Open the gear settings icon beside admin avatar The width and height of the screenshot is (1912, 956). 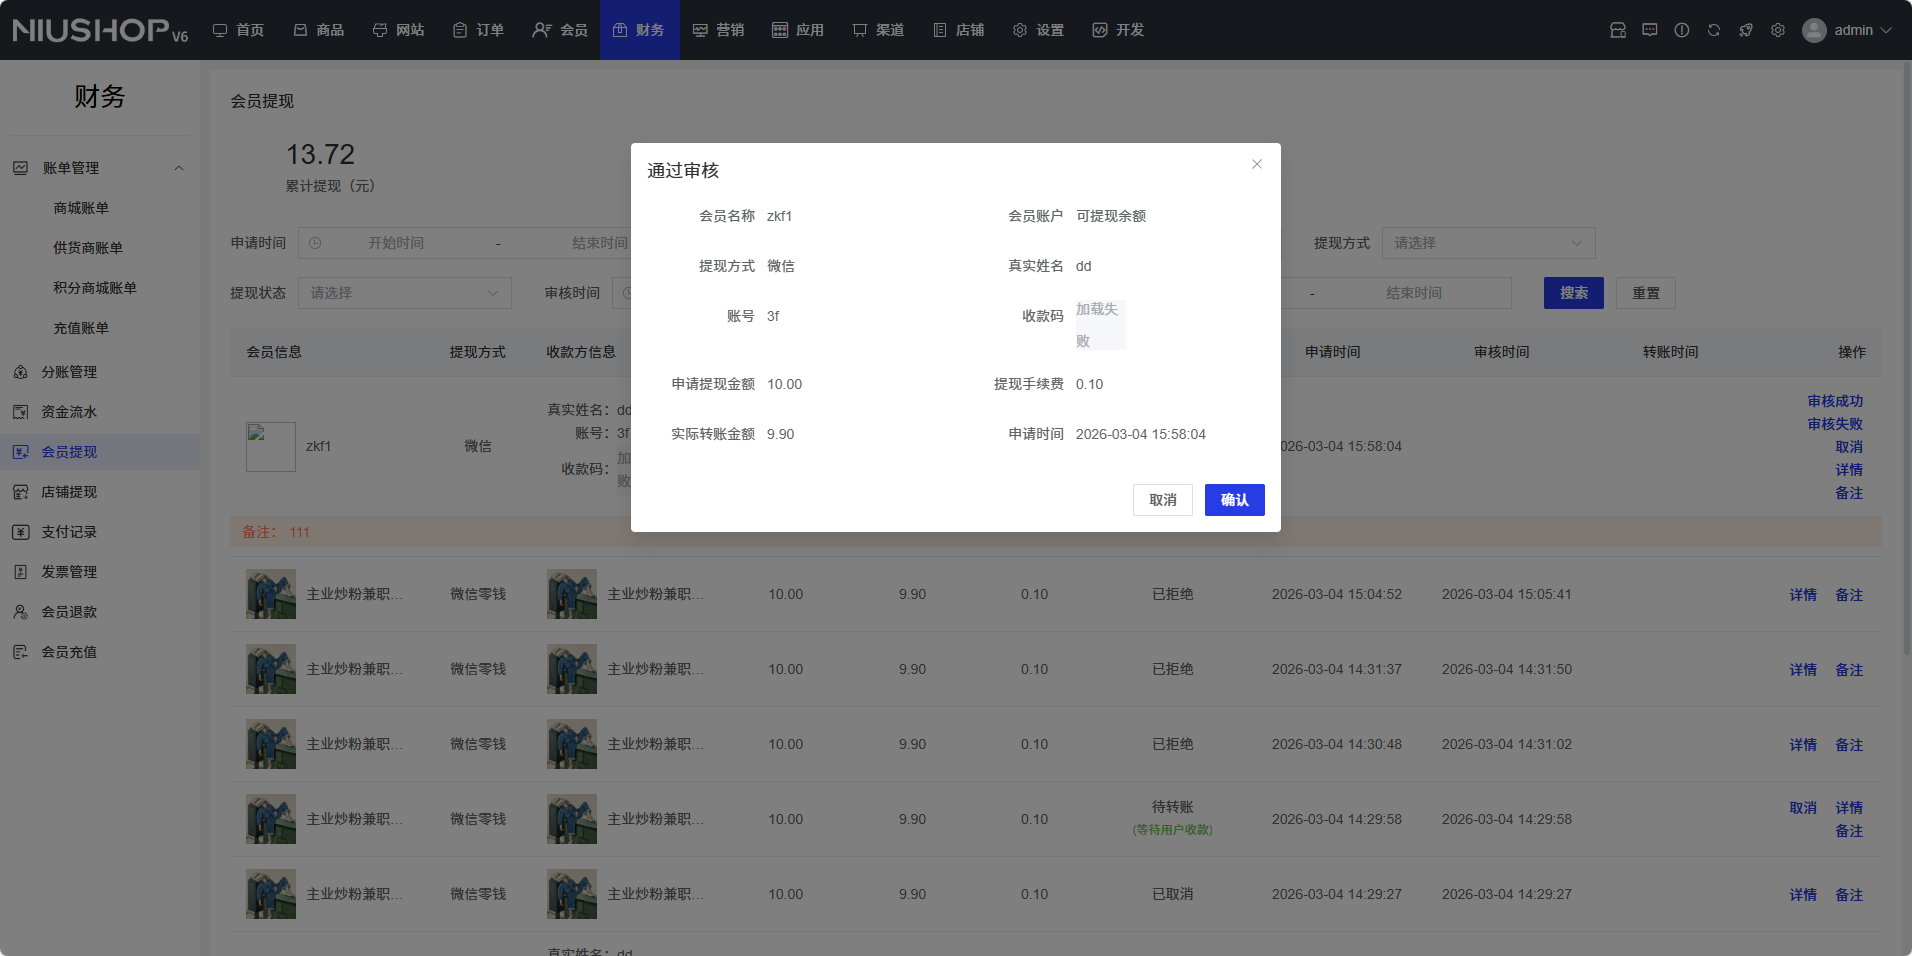point(1778,30)
